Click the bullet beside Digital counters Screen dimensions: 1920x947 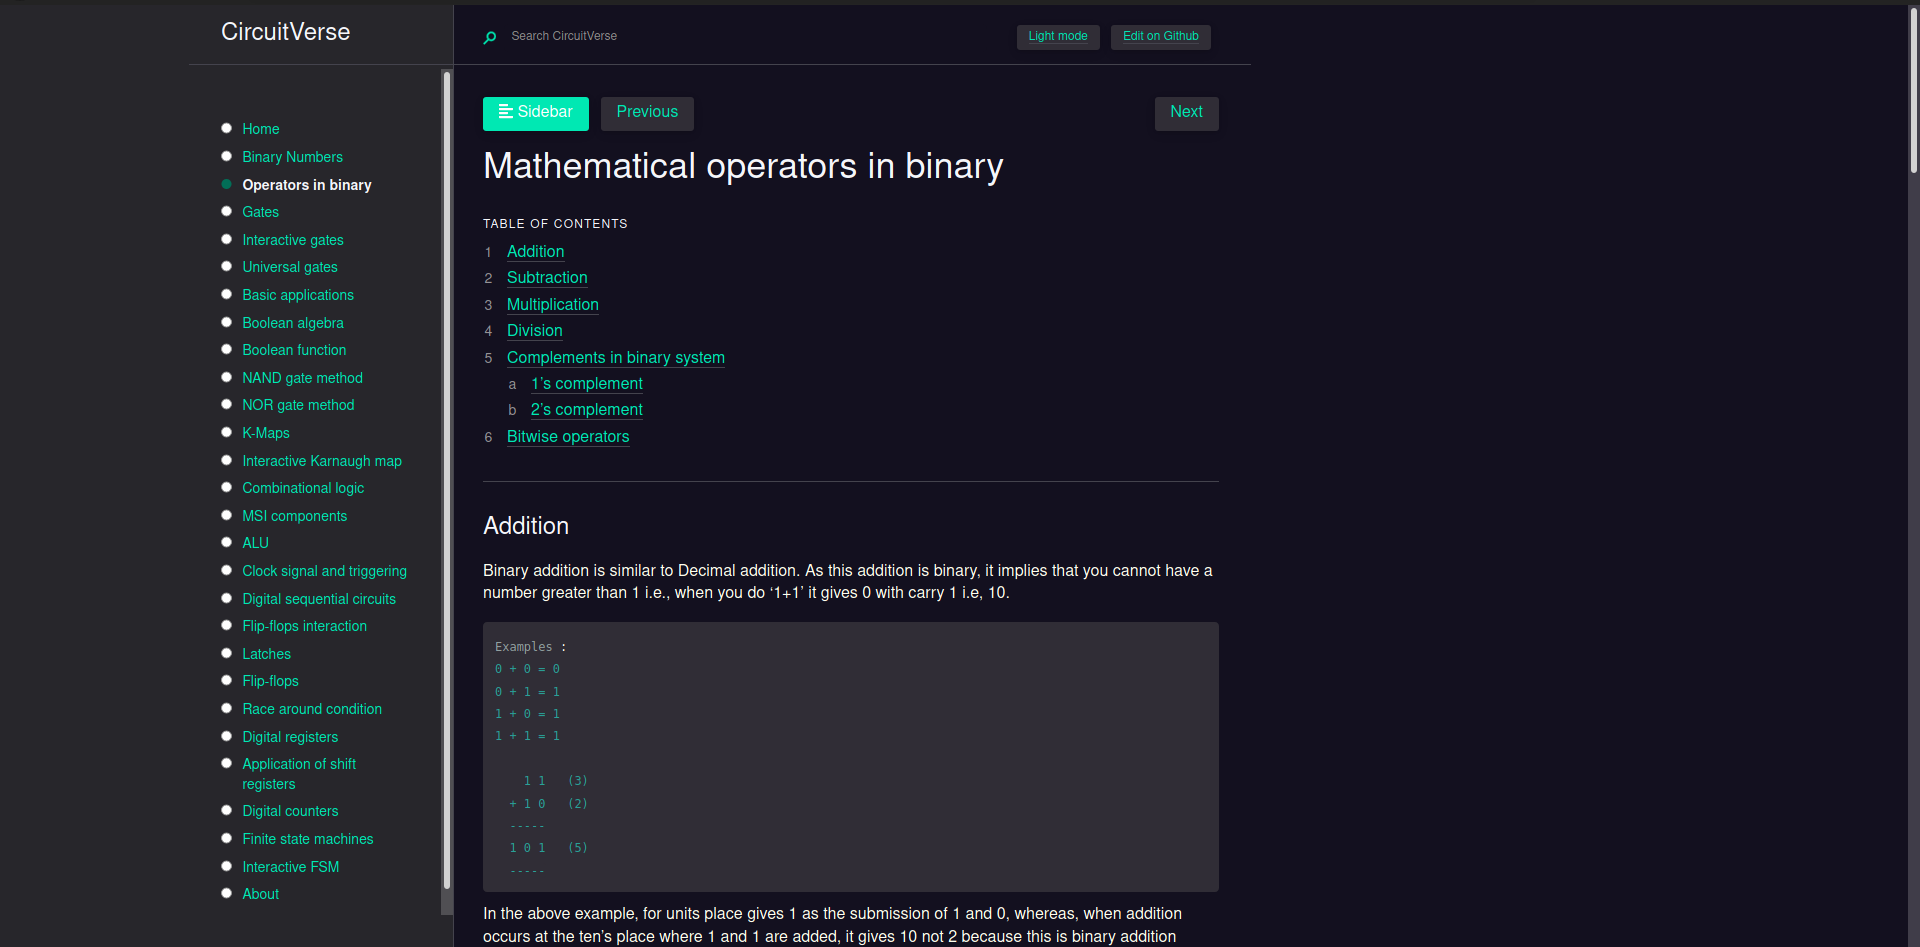227,809
